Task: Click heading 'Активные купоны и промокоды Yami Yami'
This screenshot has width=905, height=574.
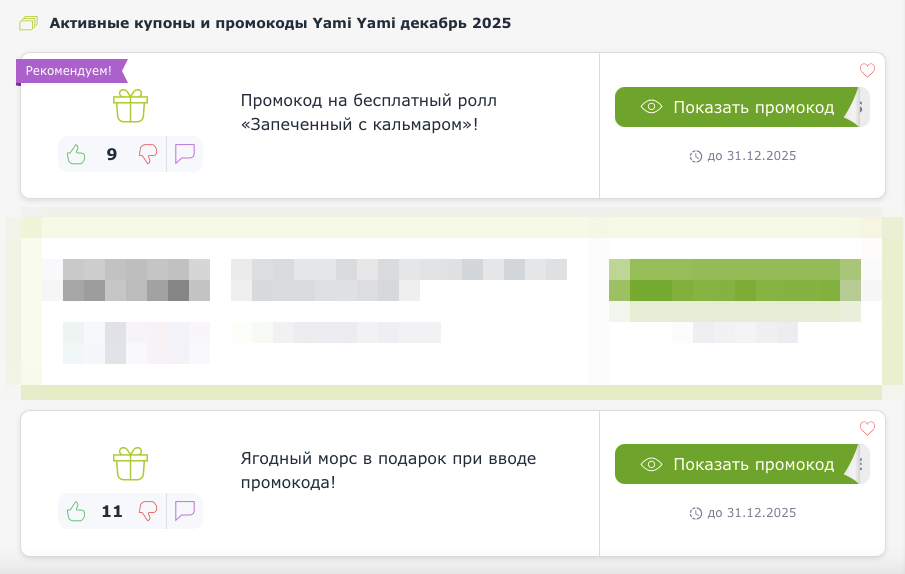Action: 280,23
